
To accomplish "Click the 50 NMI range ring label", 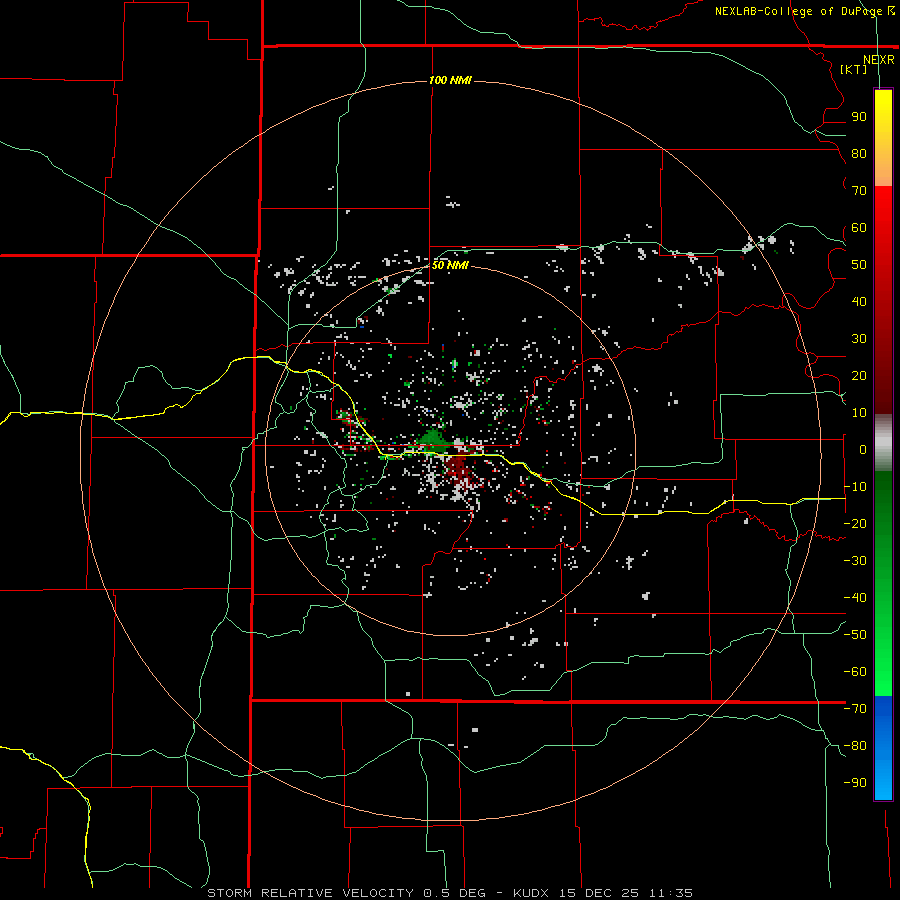I will pos(450,265).
